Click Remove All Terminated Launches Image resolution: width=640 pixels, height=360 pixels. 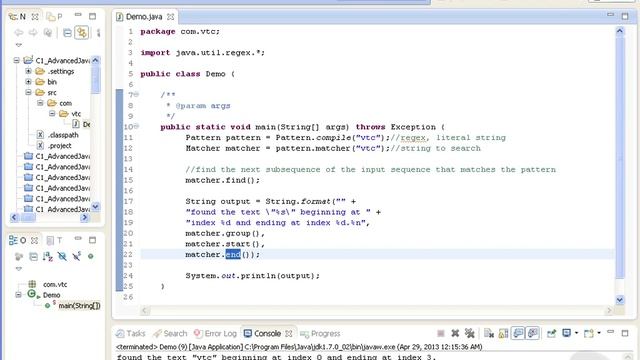(470, 333)
